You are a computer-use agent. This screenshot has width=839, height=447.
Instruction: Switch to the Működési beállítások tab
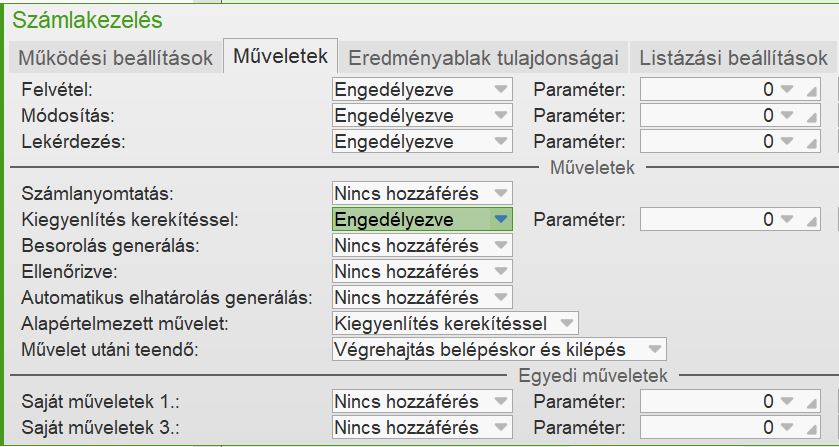[116, 58]
